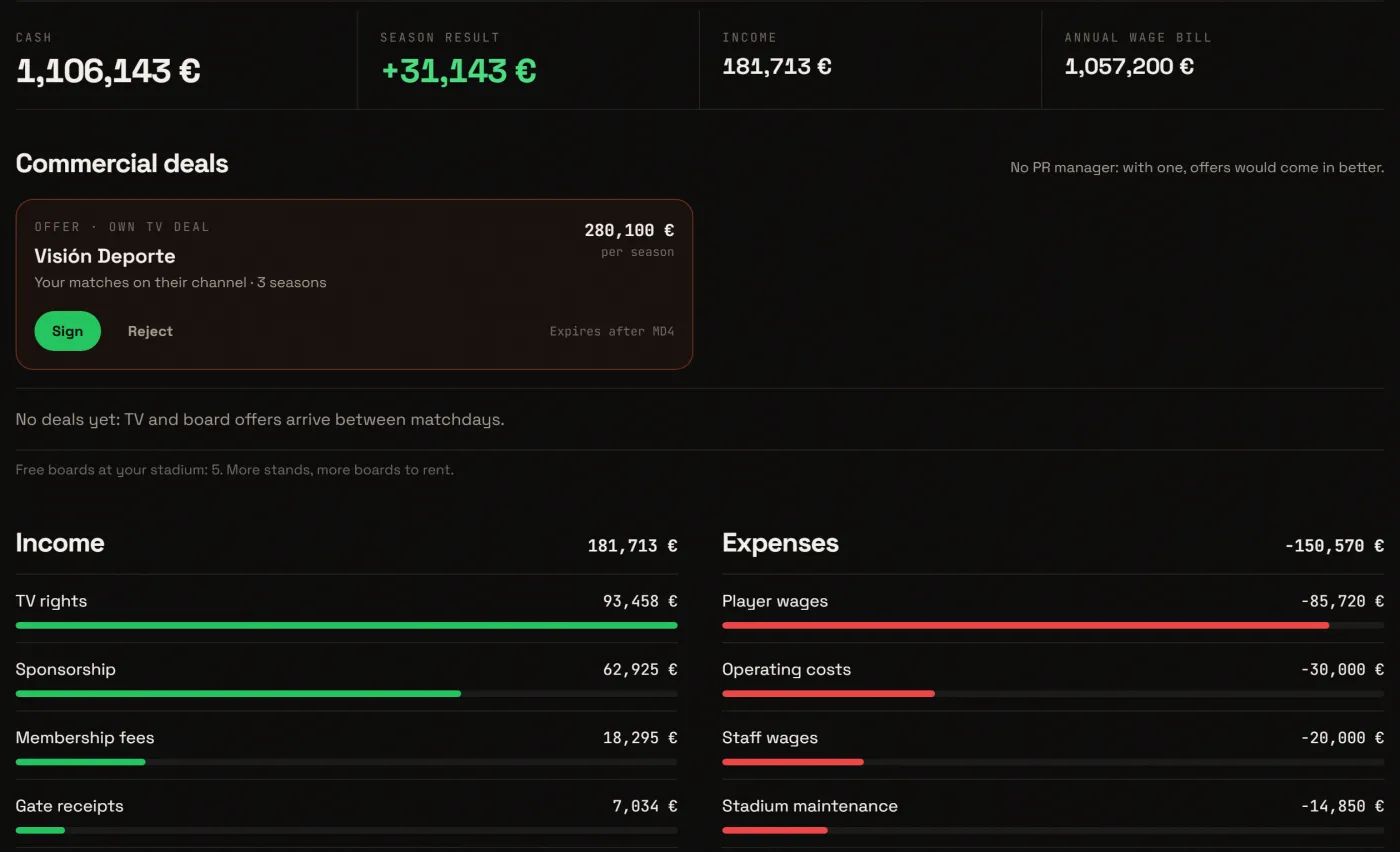Click the Gate receipts amount 7,034 €
This screenshot has width=1400, height=852.
[x=645, y=806]
